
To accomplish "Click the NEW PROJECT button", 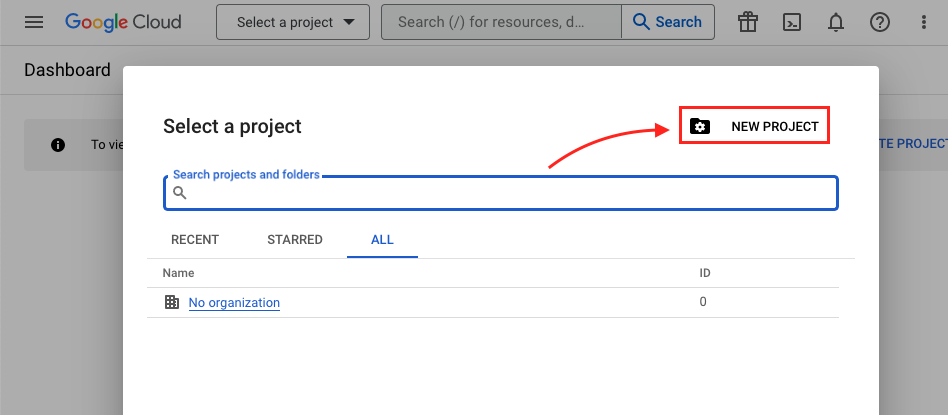I will tap(754, 126).
